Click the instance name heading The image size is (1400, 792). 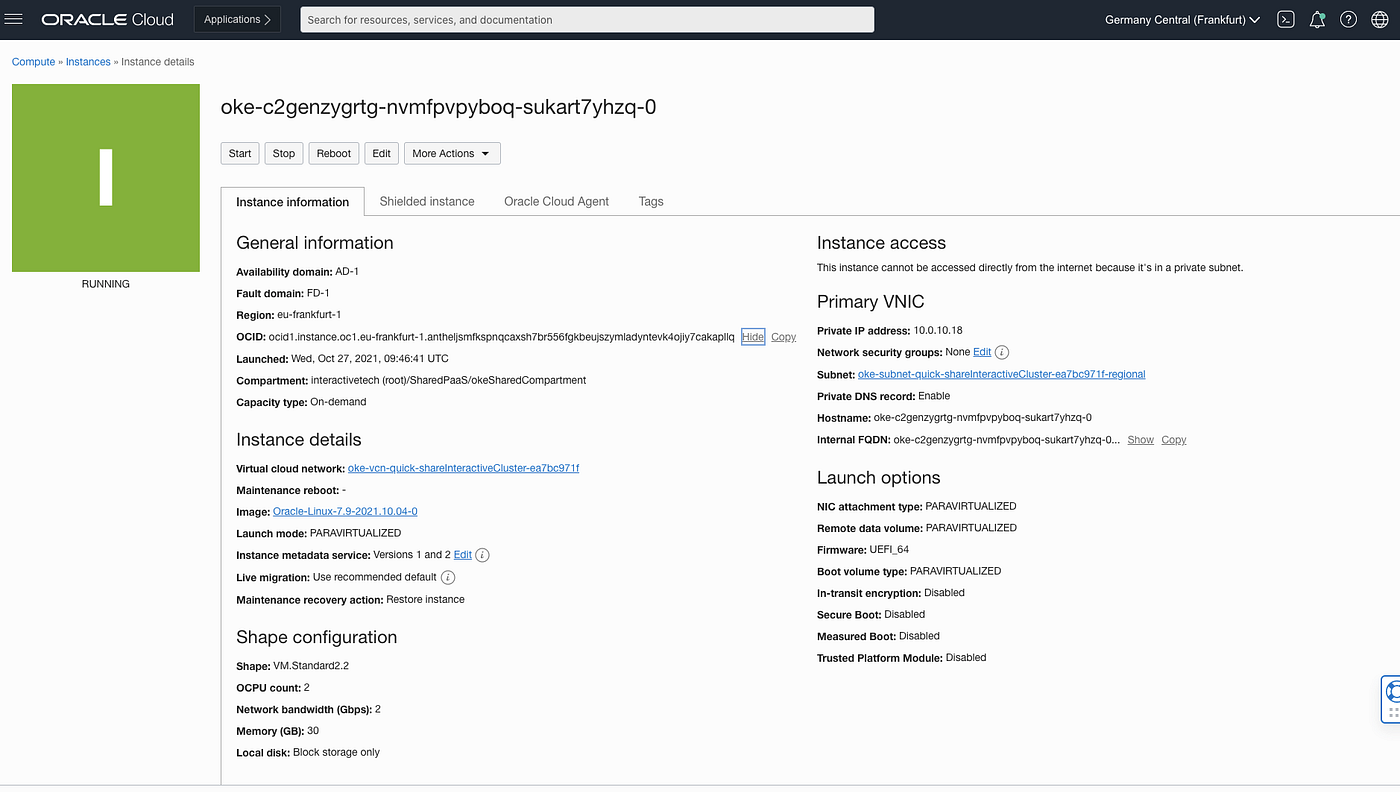point(438,107)
